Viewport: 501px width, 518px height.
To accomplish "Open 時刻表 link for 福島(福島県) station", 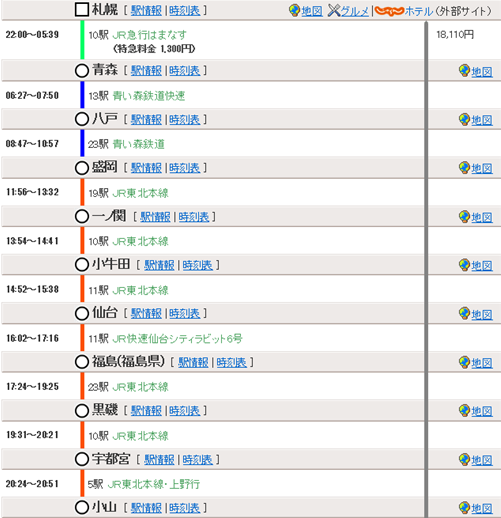I will coord(232,362).
